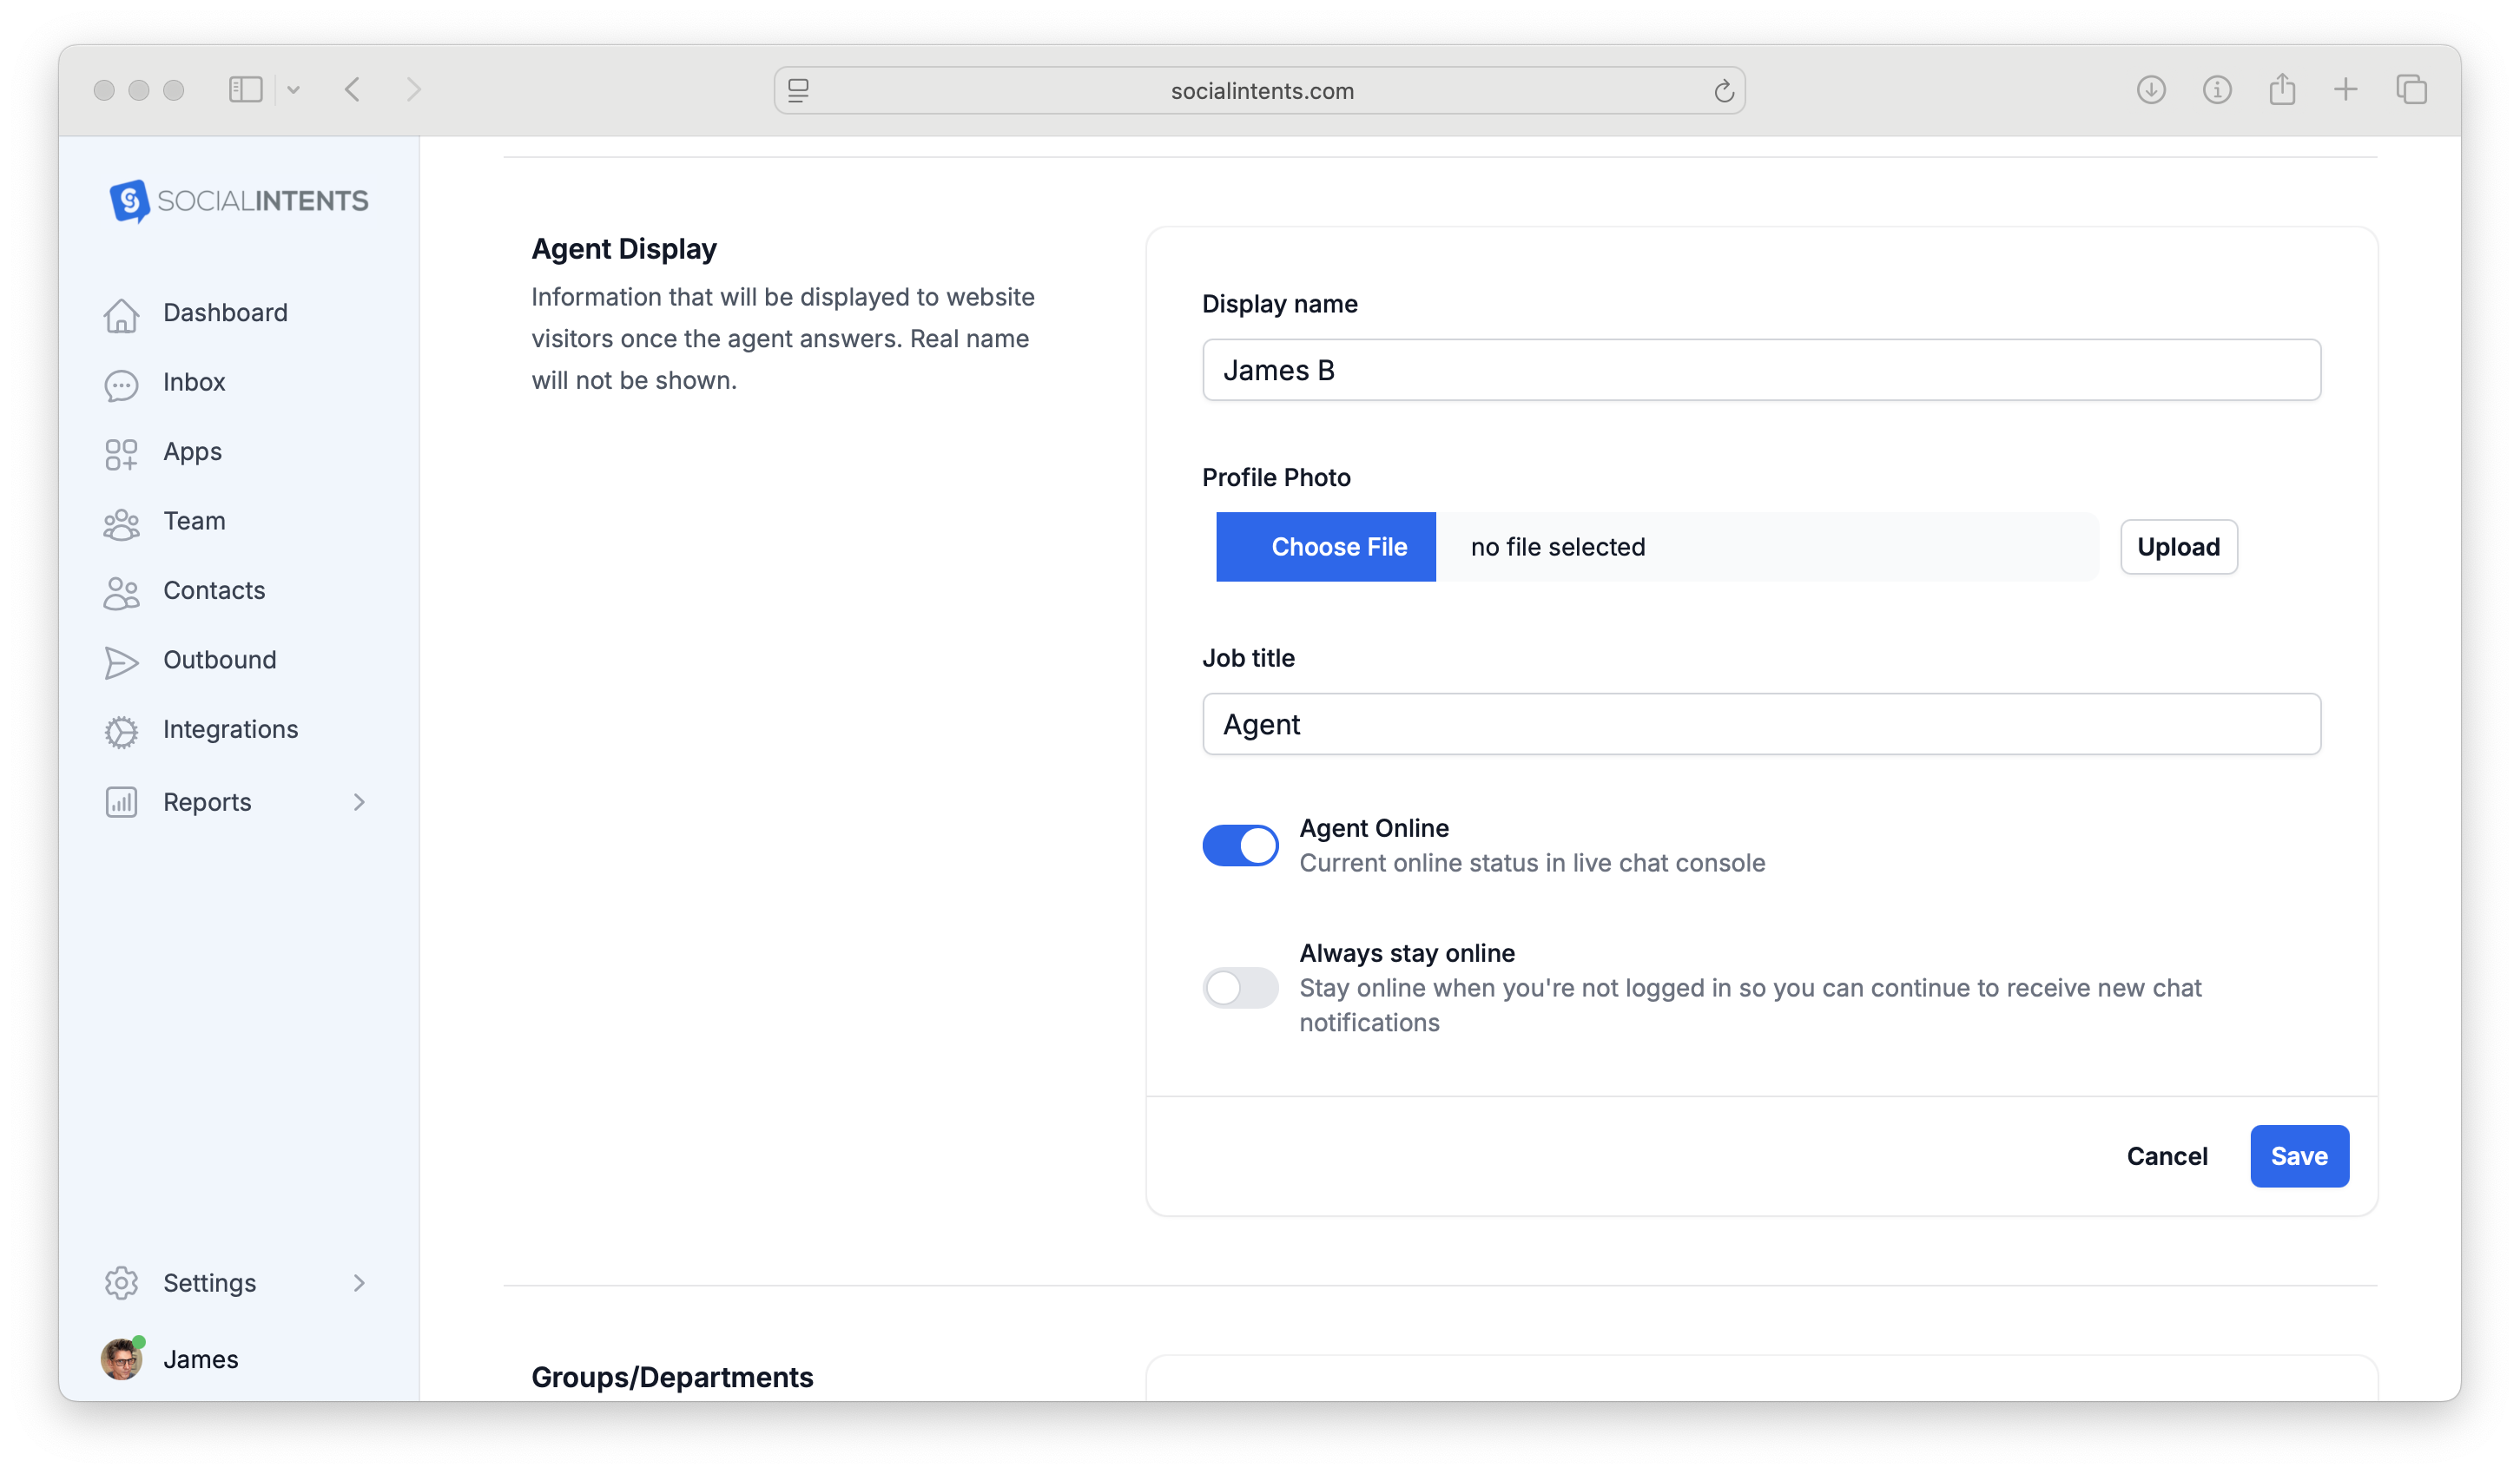Open Team via people group icon

121,523
